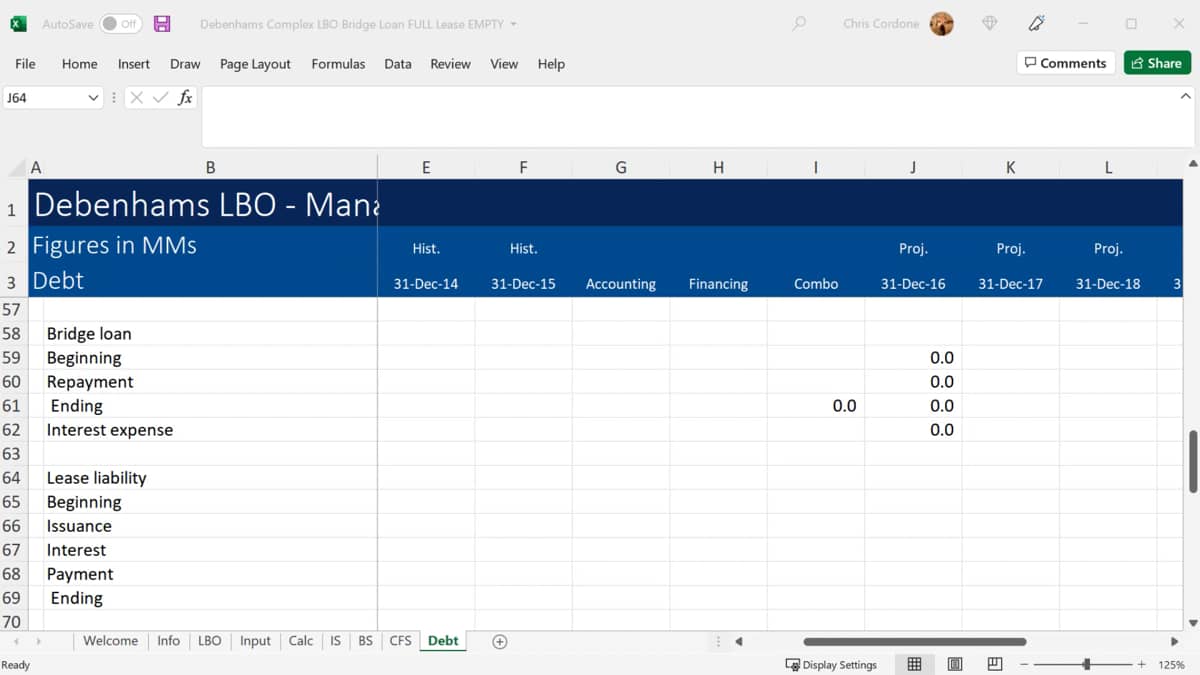This screenshot has height=675, width=1200.
Task: Click the zoom slider handle
Action: coord(1086,665)
